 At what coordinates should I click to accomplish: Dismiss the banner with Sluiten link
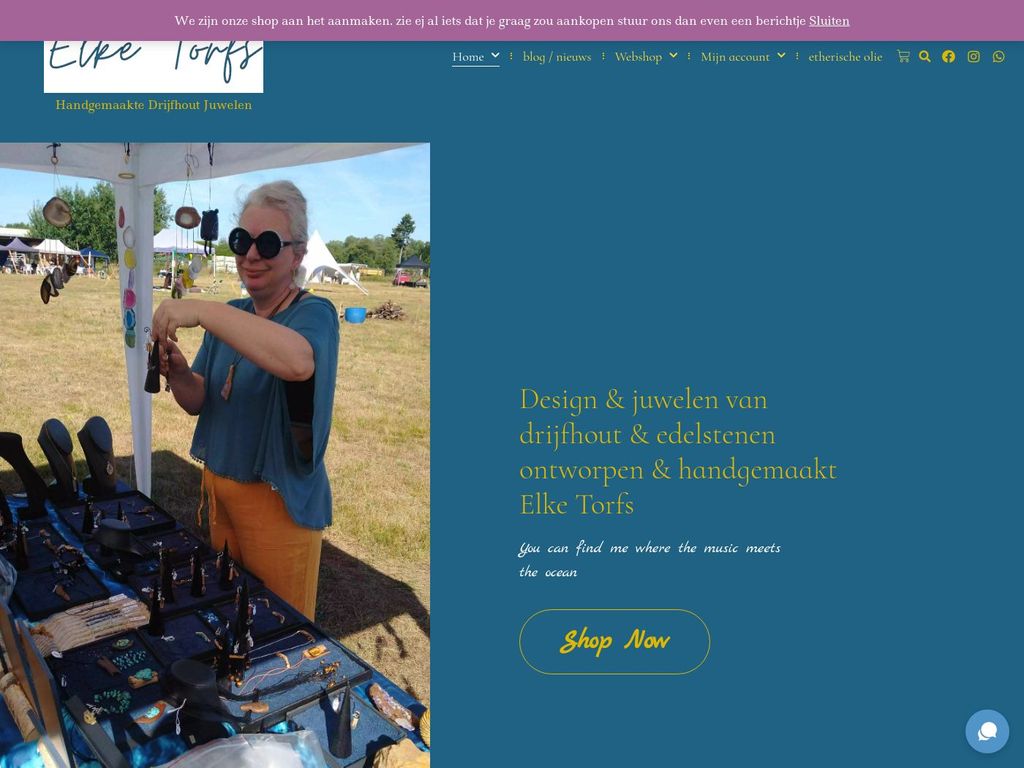pos(829,21)
